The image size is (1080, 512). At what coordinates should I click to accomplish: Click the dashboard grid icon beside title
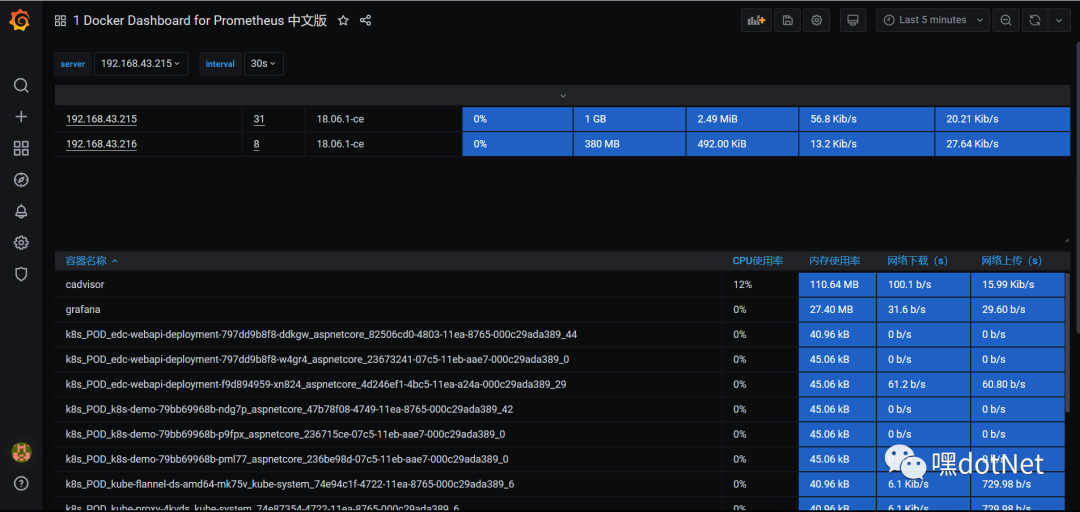(61, 21)
